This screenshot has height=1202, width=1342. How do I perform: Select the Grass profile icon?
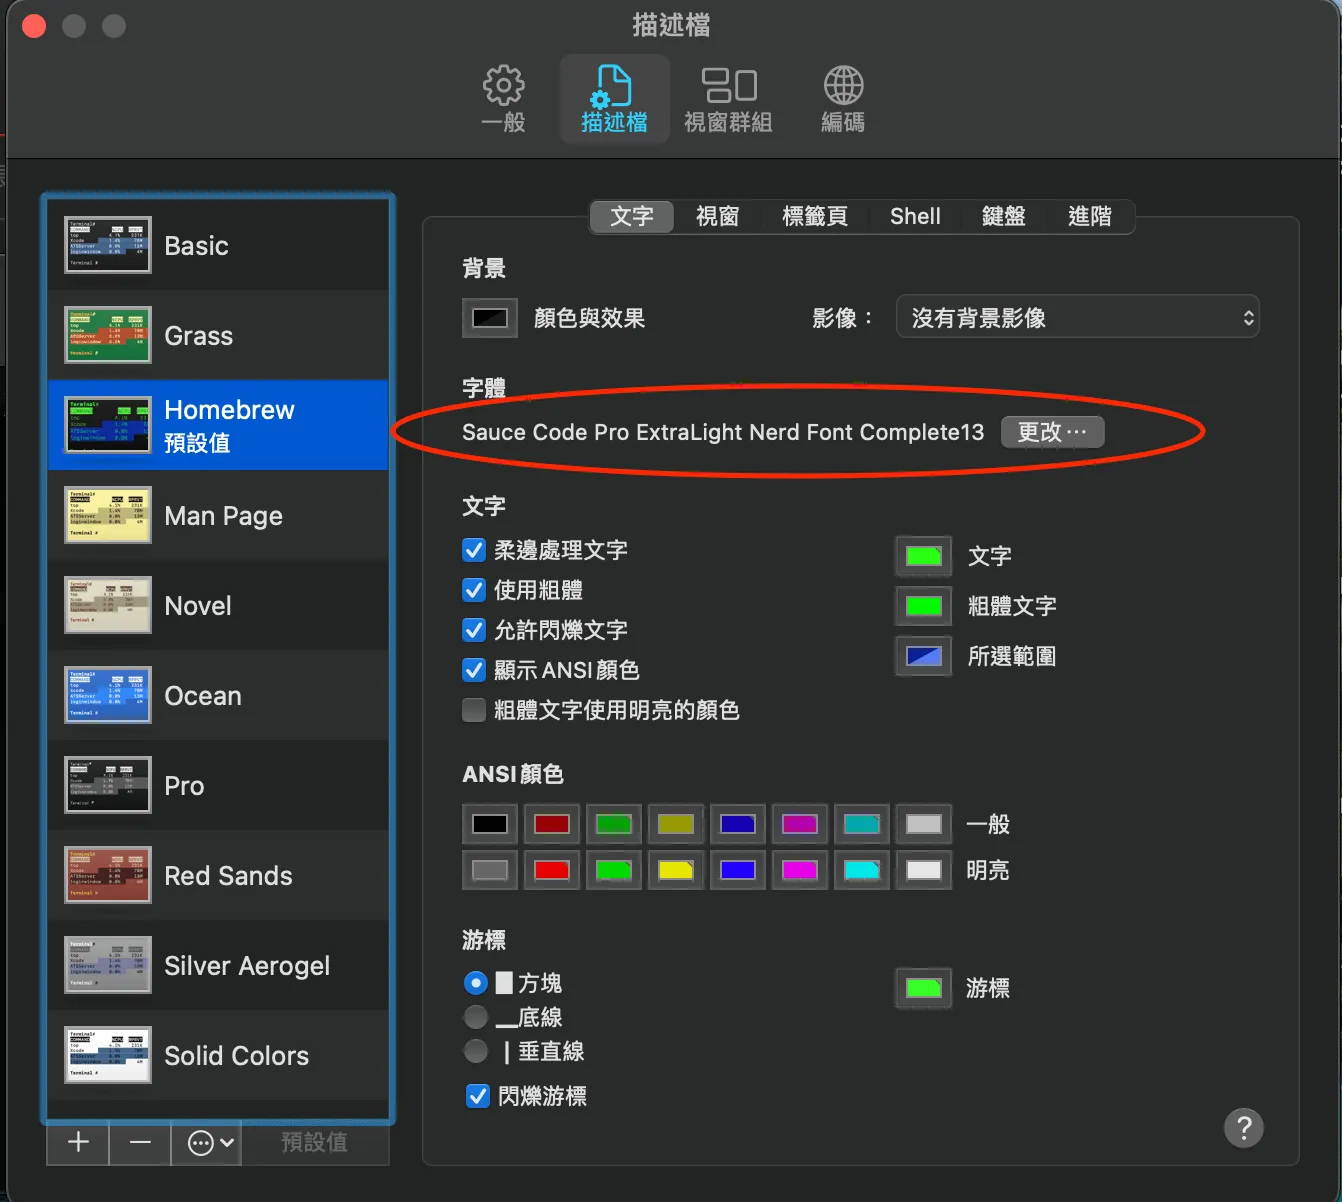click(x=108, y=335)
